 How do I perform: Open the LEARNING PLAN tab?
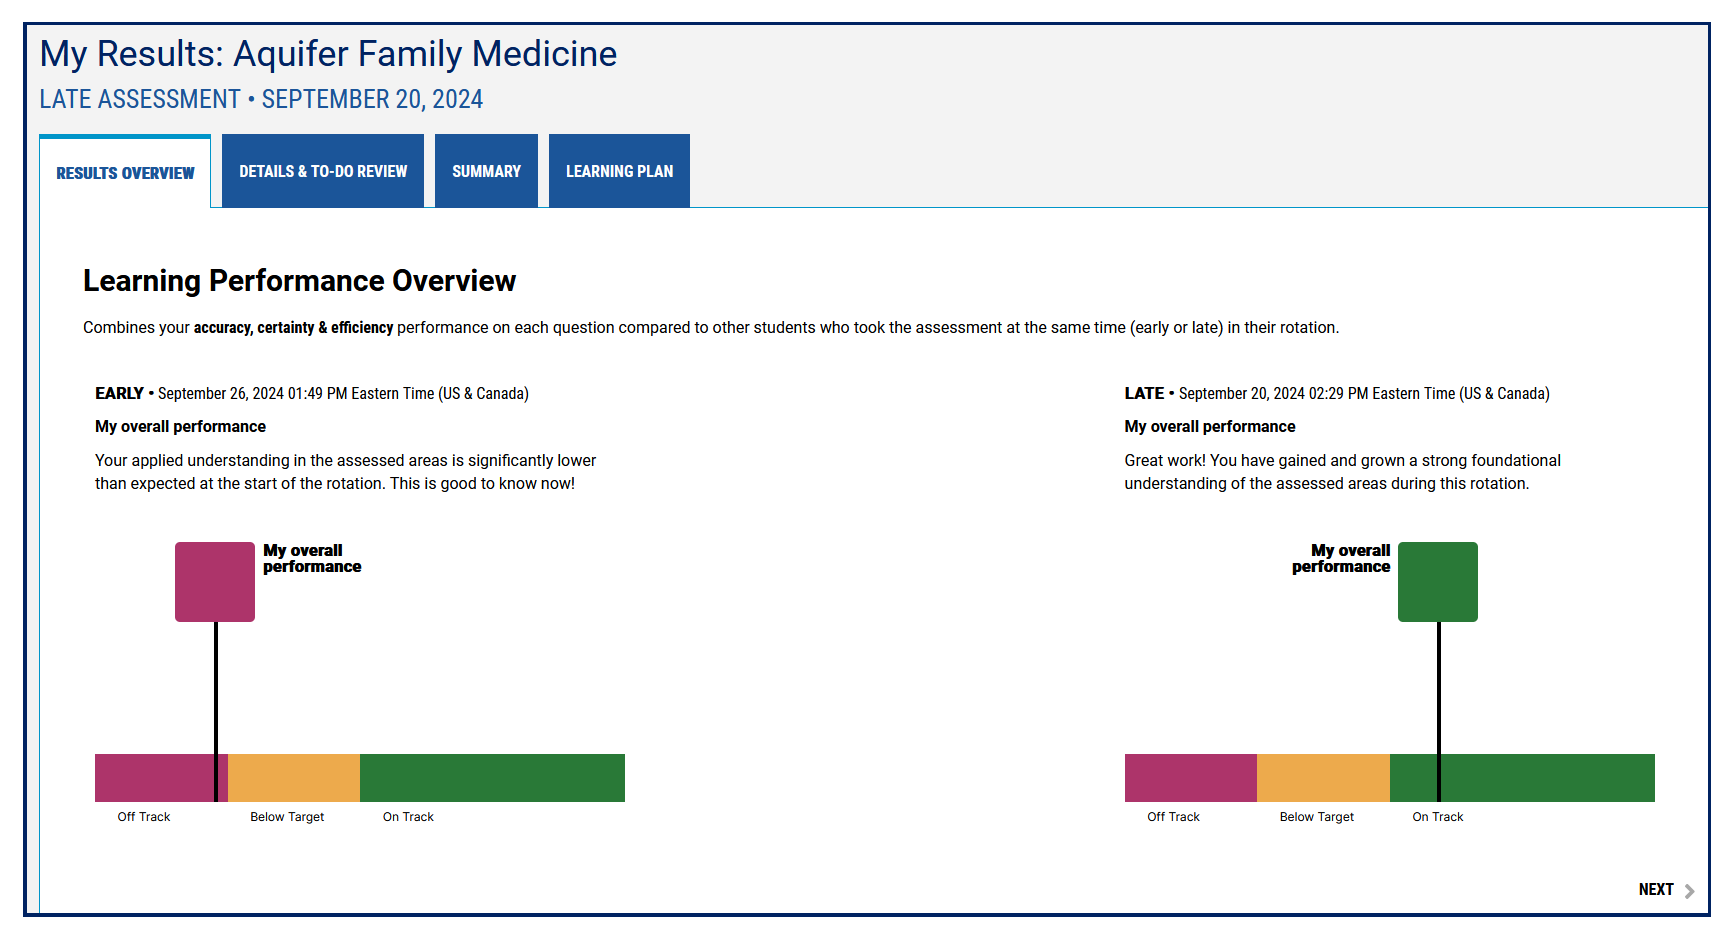(x=618, y=171)
